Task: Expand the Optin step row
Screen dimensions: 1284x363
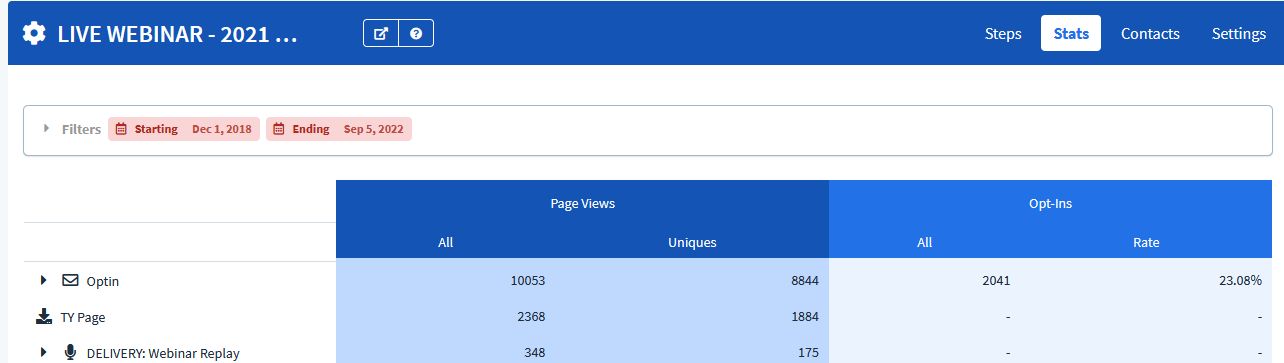Action: [x=44, y=281]
